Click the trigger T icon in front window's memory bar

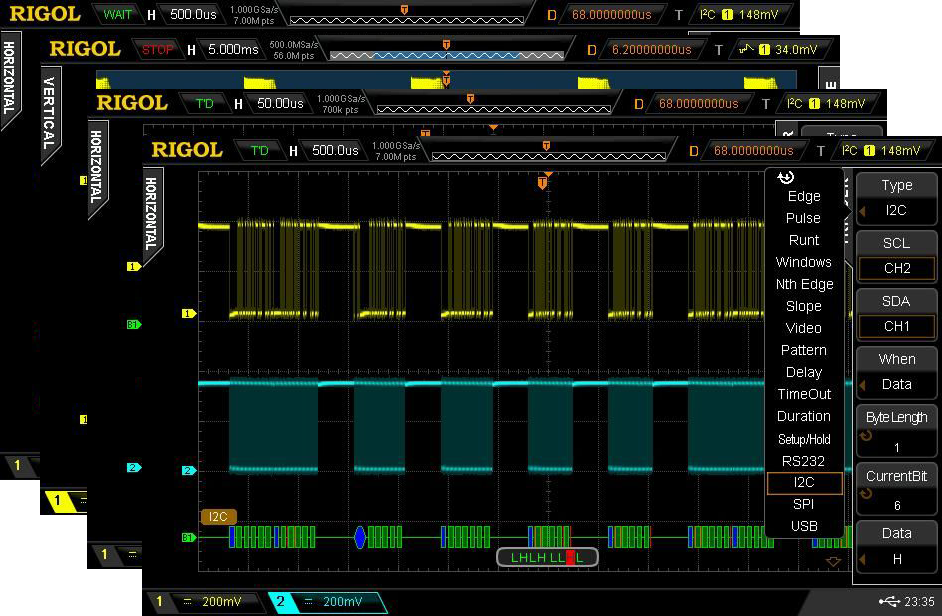(546, 145)
